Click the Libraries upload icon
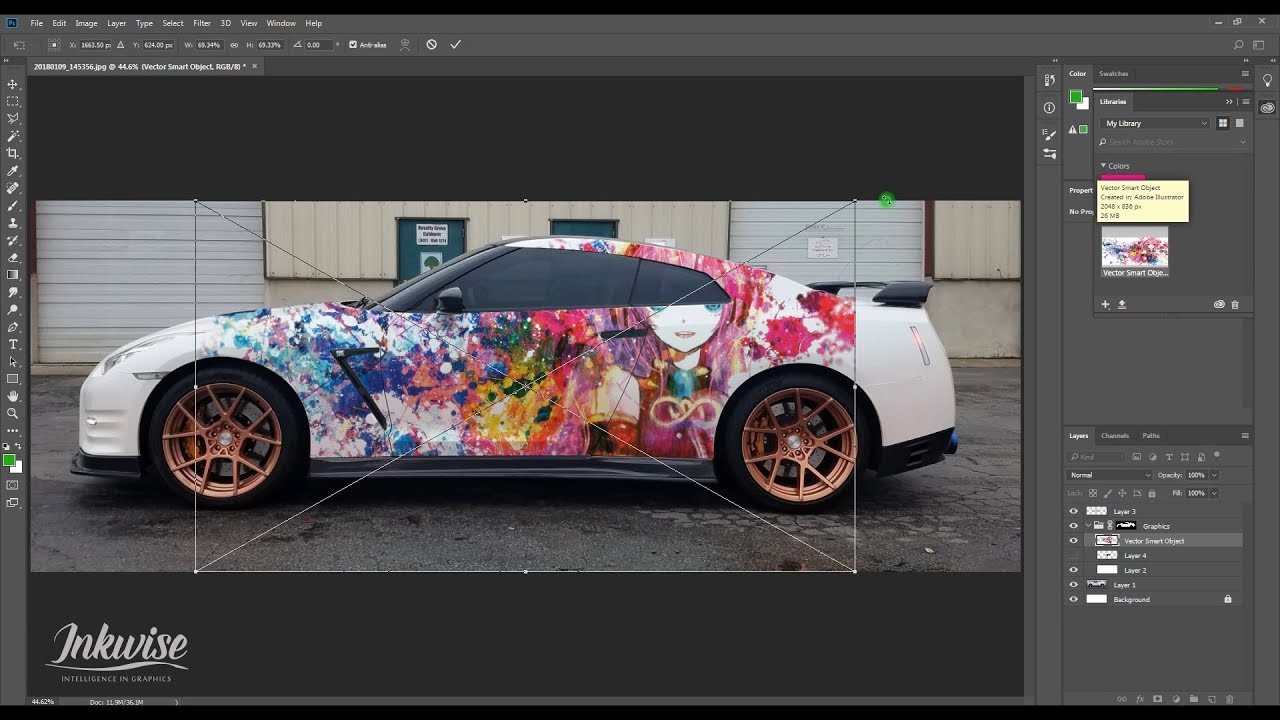The width and height of the screenshot is (1280, 720). (1122, 305)
